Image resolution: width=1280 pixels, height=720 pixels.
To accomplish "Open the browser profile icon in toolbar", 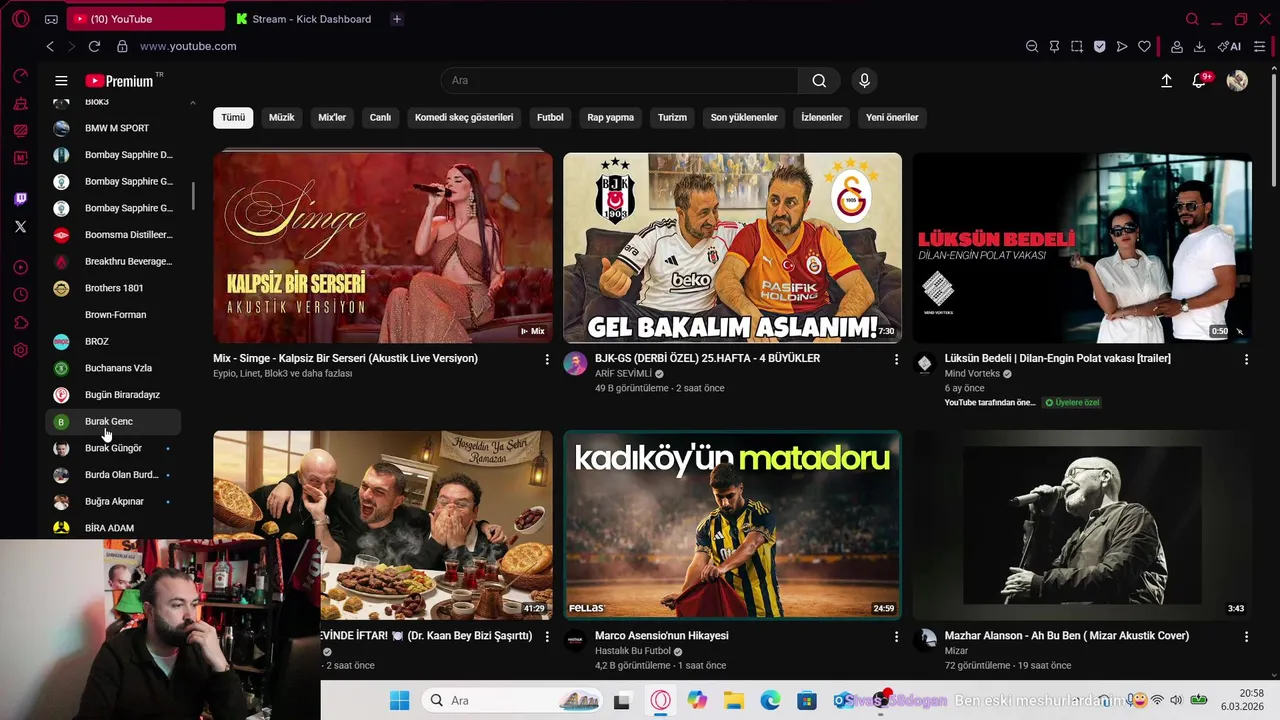I will coord(1177,46).
